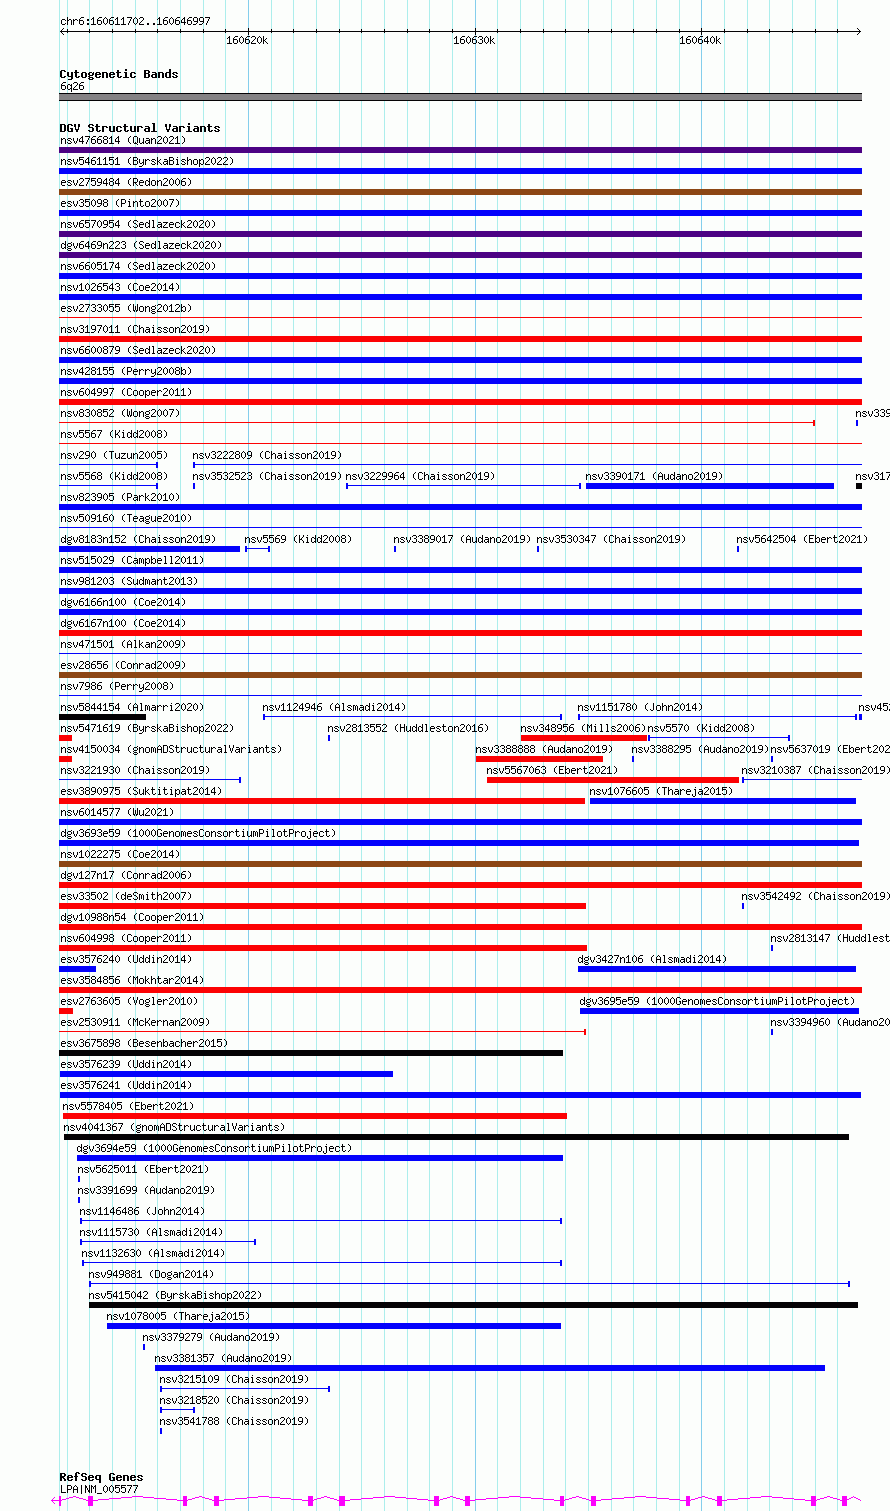
Task: Open variant esv2763605 (Vogler2010)
Action: 128,1001
